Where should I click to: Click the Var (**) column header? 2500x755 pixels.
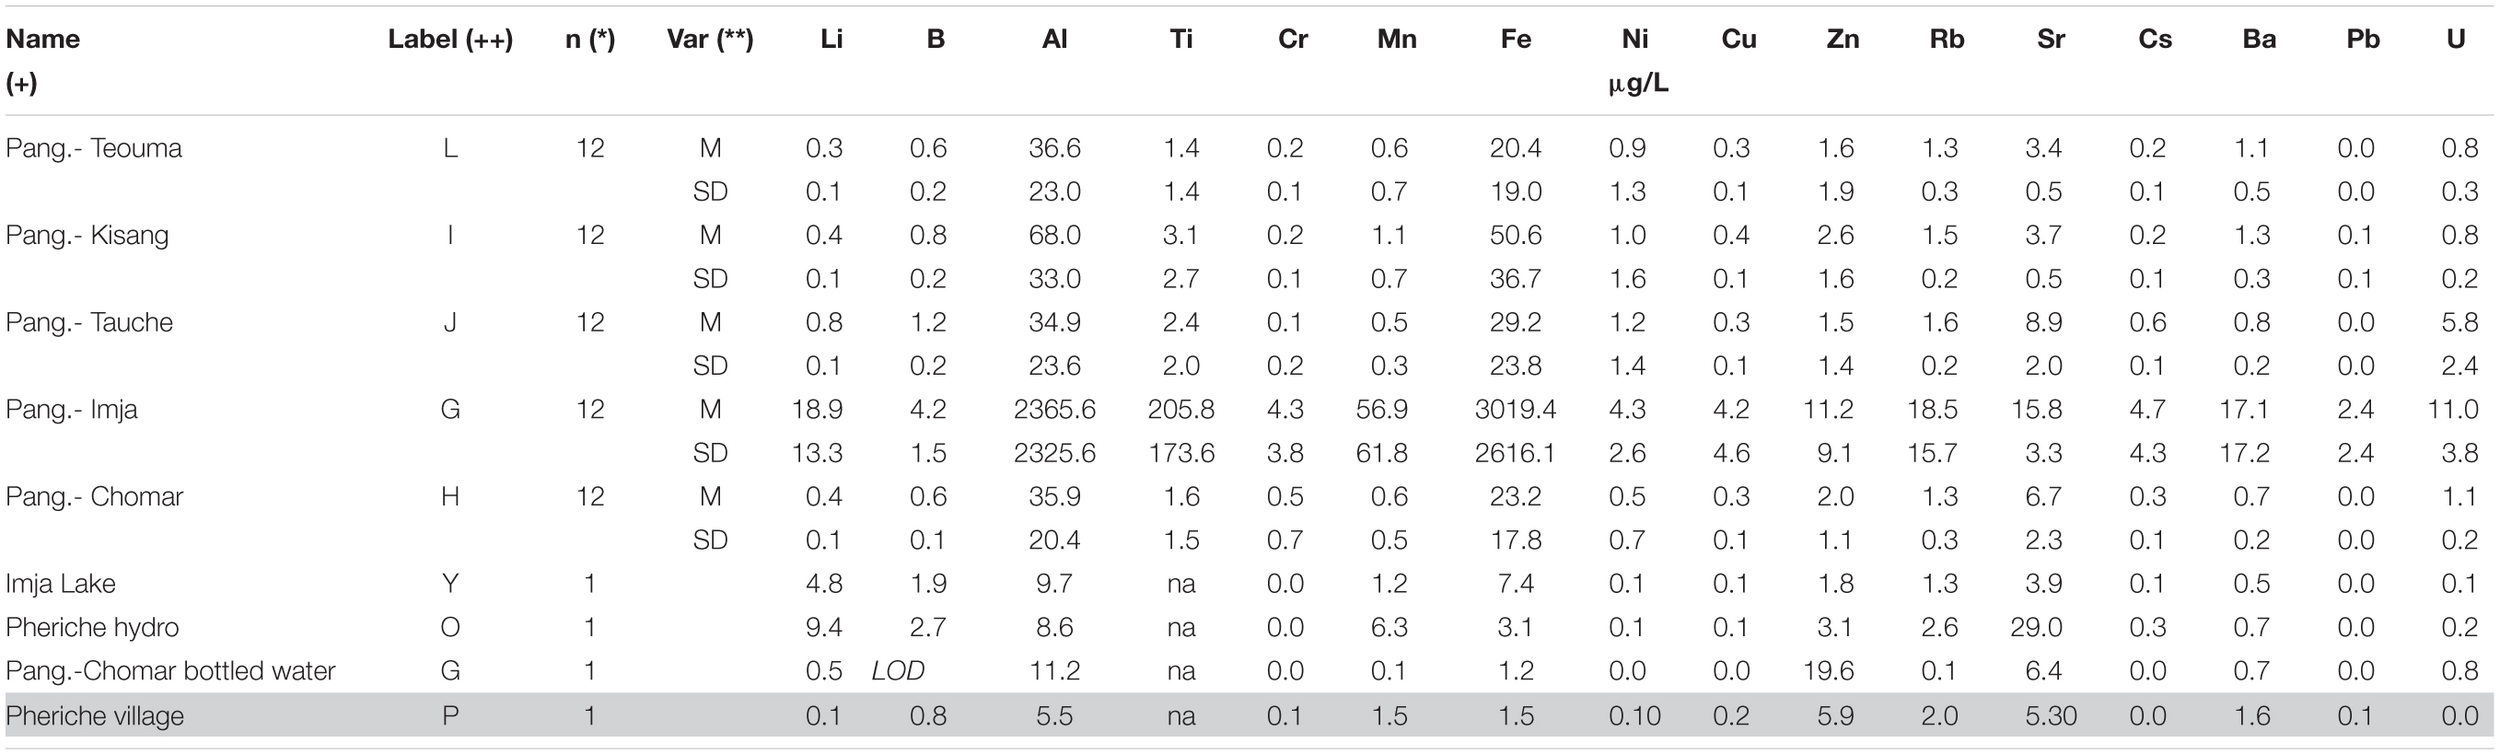pyautogui.click(x=709, y=39)
